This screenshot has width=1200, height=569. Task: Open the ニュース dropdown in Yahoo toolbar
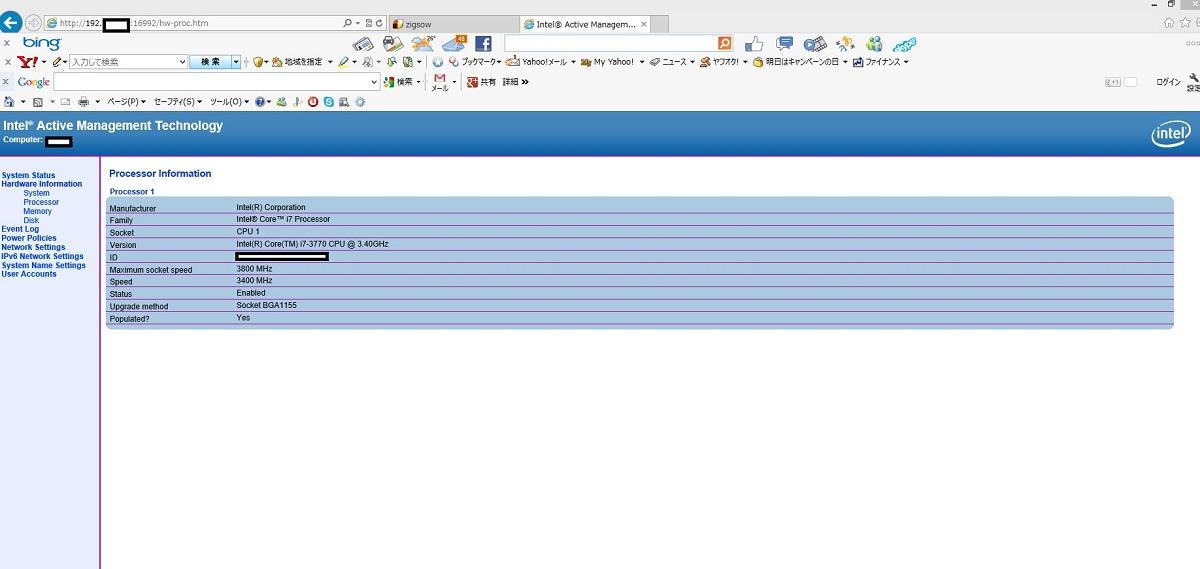coord(692,62)
